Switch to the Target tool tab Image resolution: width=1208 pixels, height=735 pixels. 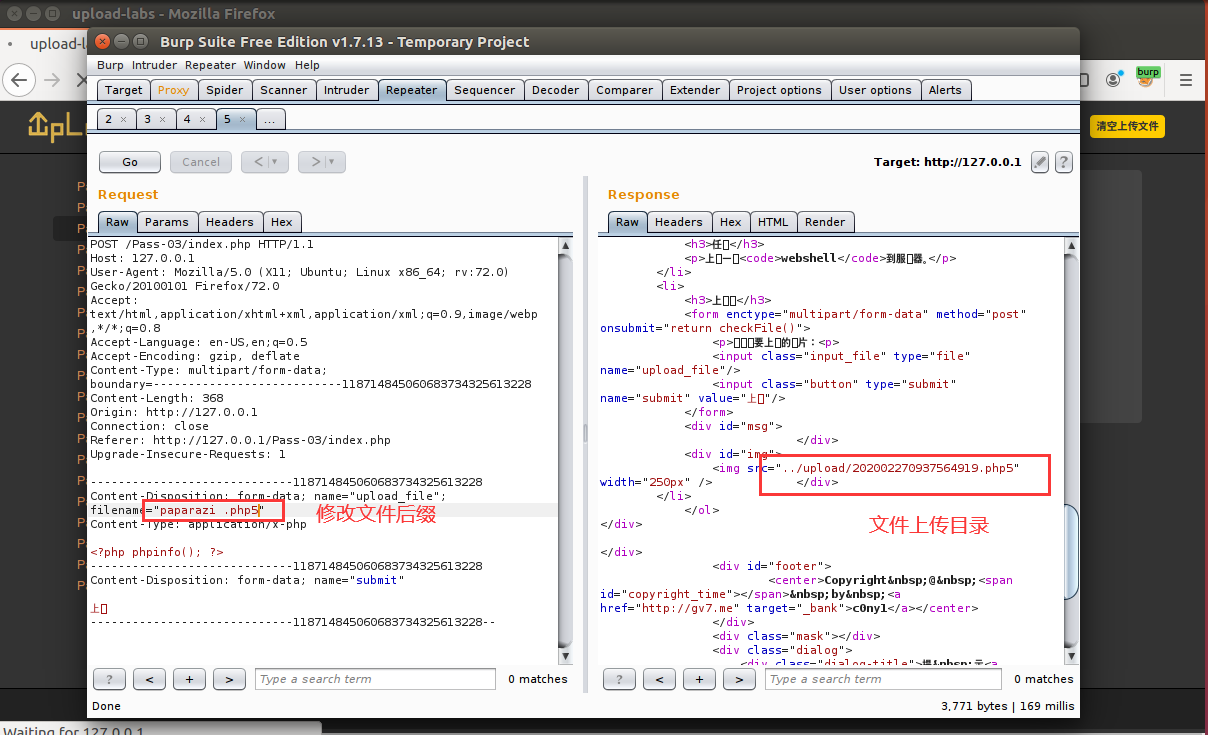(124, 90)
